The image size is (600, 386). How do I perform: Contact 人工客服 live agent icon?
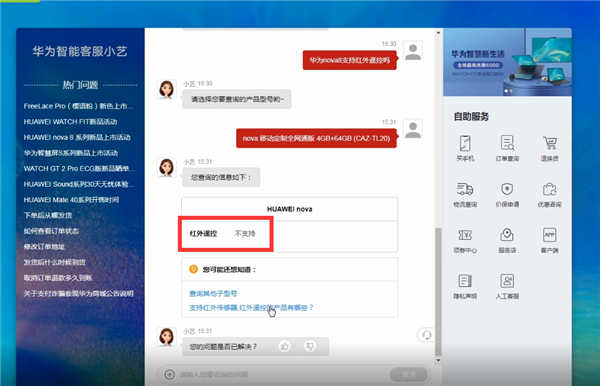(x=507, y=281)
